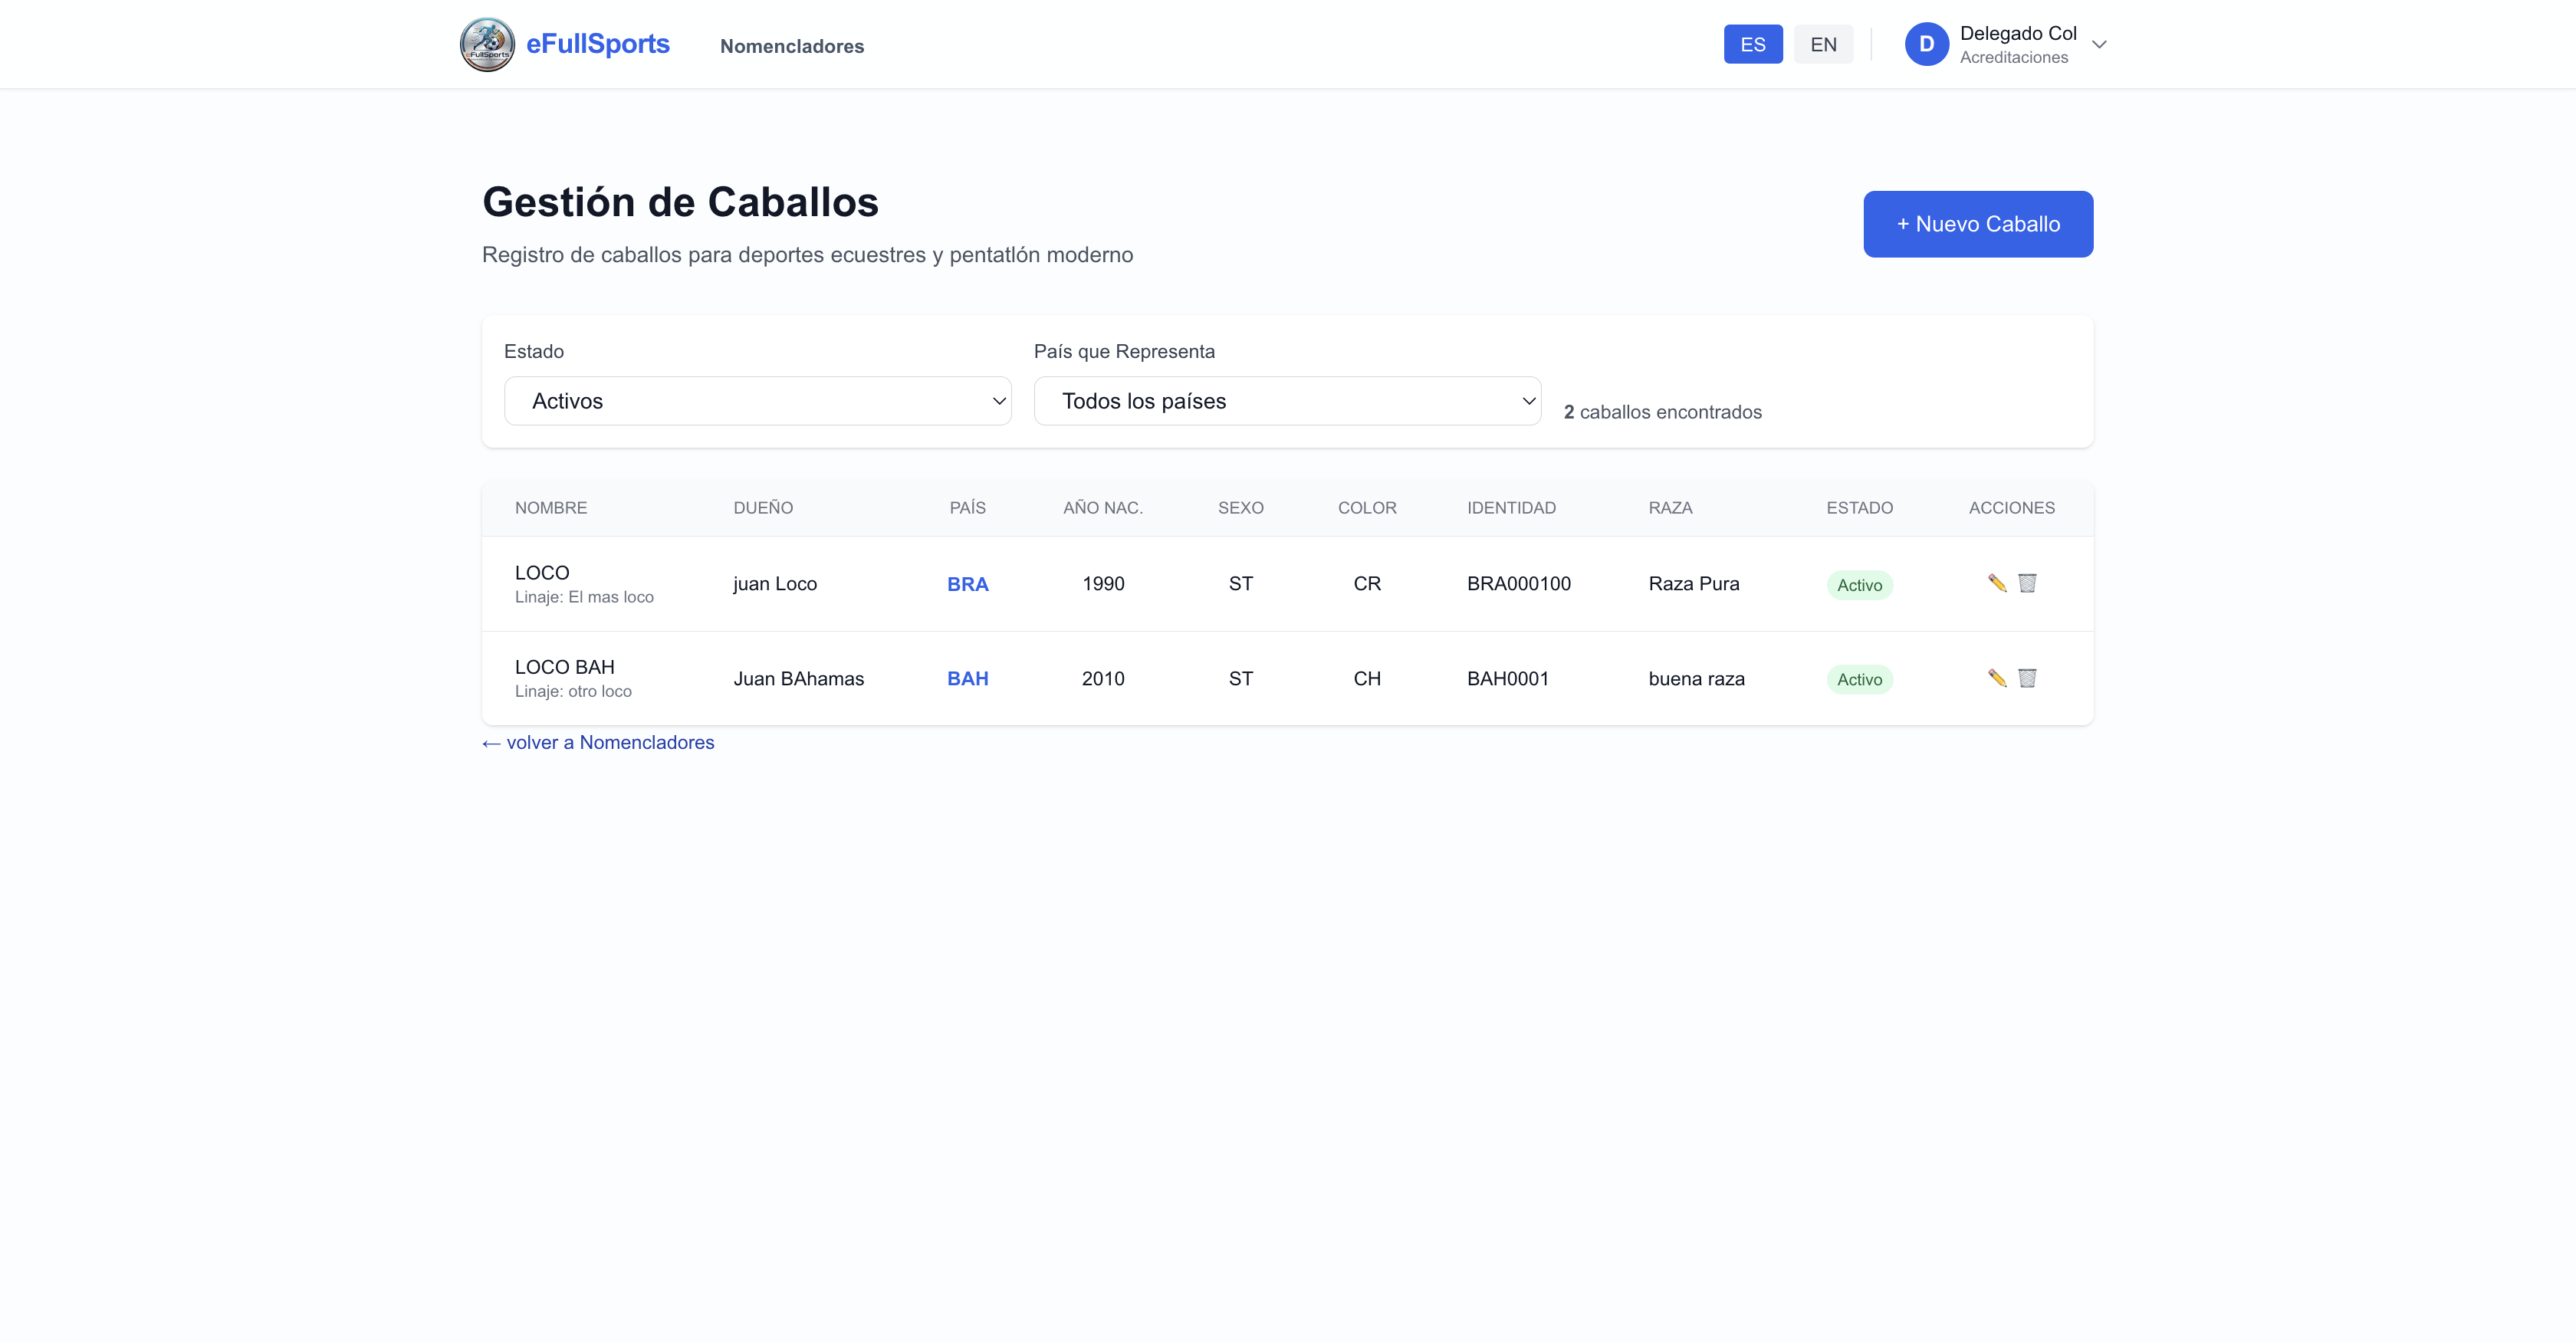This screenshot has width=2576, height=1343.
Task: Click the D user avatar circle
Action: coord(1926,44)
